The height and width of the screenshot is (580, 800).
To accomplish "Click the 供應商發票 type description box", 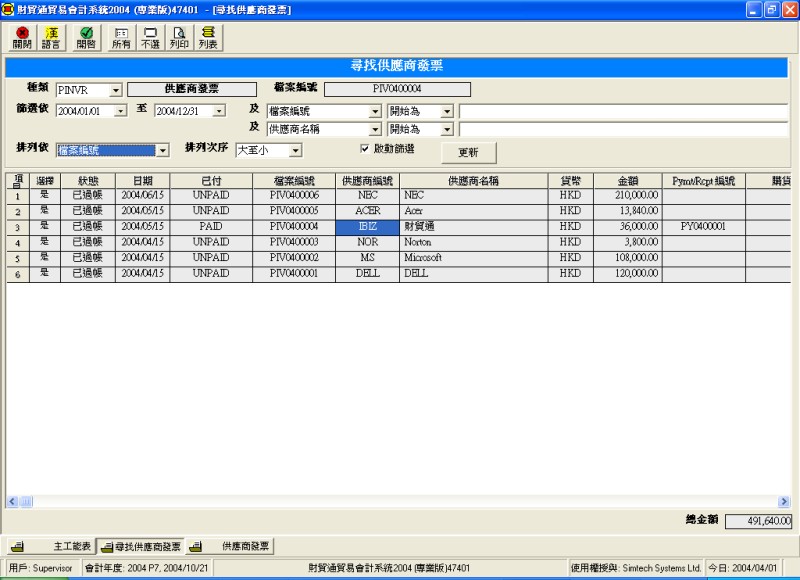I will point(192,89).
